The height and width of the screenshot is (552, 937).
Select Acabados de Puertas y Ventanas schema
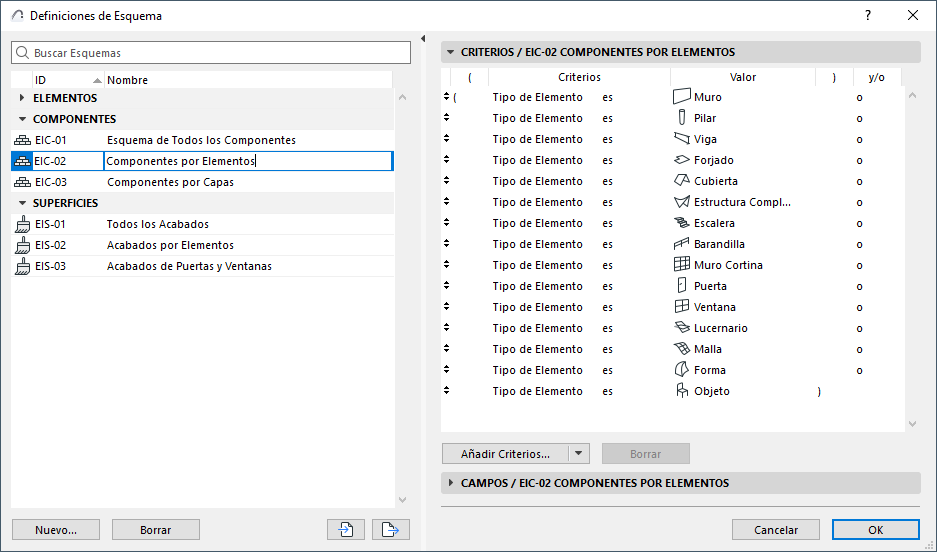pyautogui.click(x=189, y=266)
